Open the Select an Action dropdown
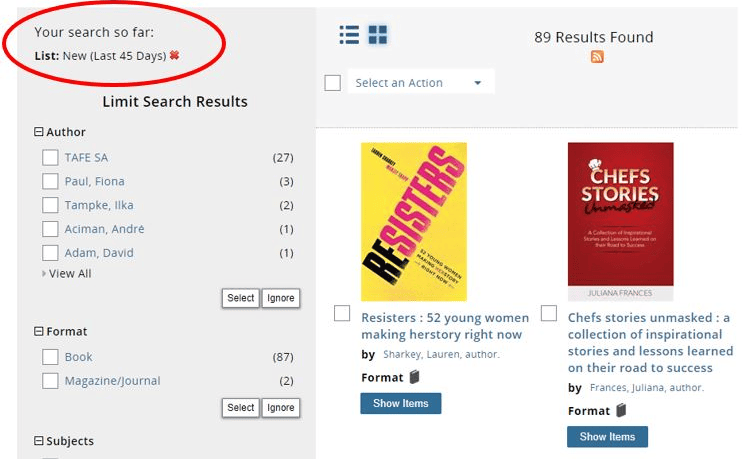The height and width of the screenshot is (459, 742). click(420, 83)
